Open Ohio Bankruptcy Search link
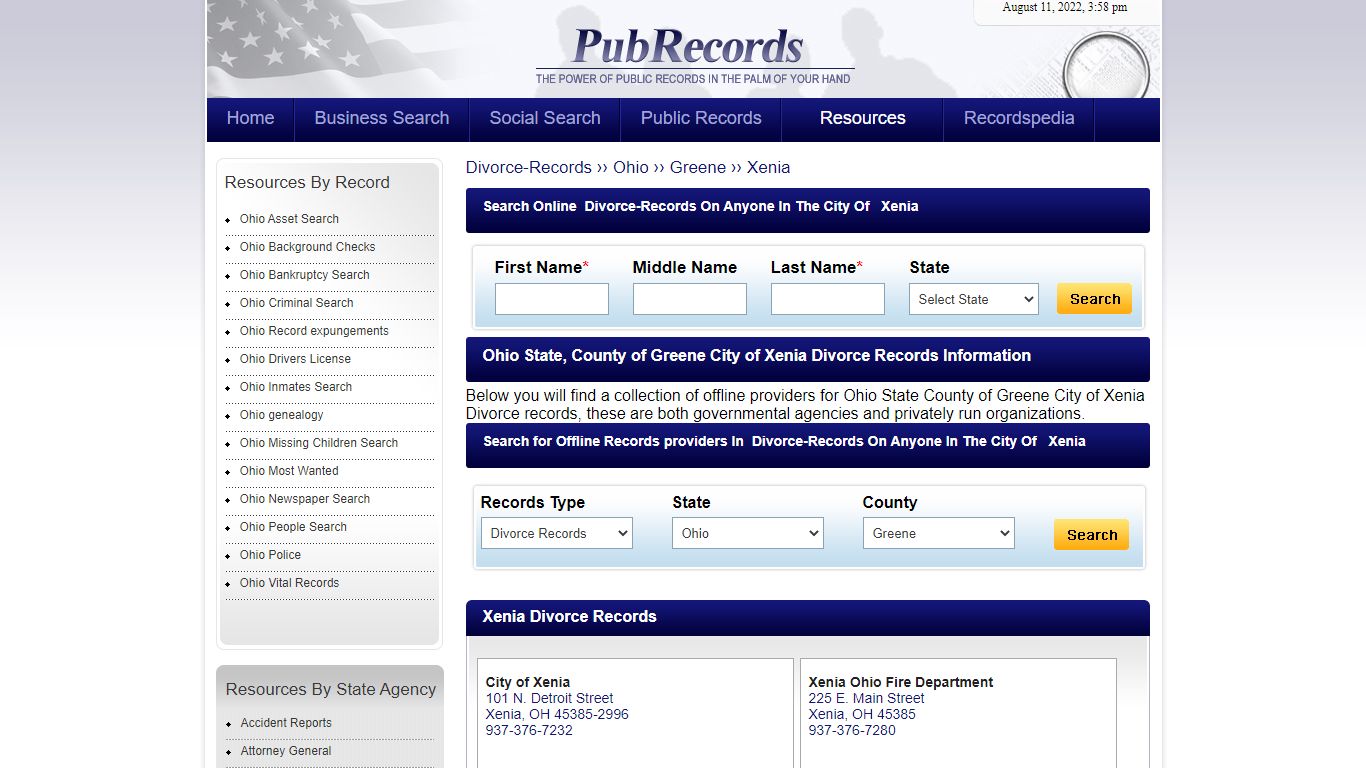 (x=305, y=275)
